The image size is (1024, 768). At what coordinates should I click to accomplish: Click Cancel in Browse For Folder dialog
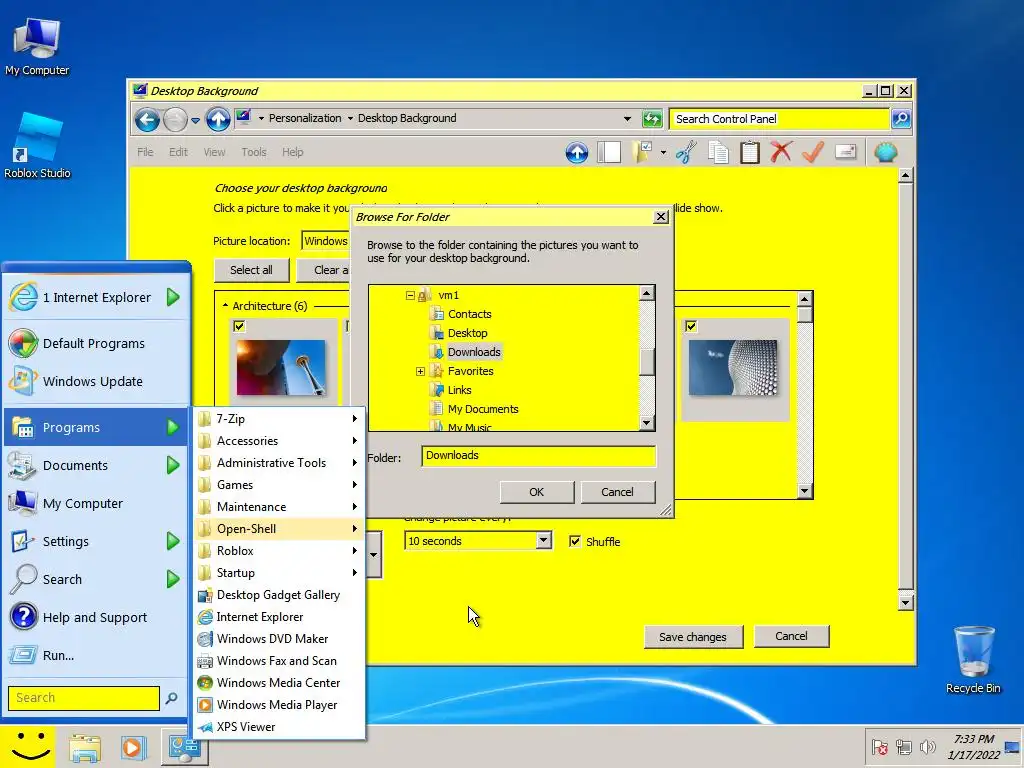coord(617,492)
